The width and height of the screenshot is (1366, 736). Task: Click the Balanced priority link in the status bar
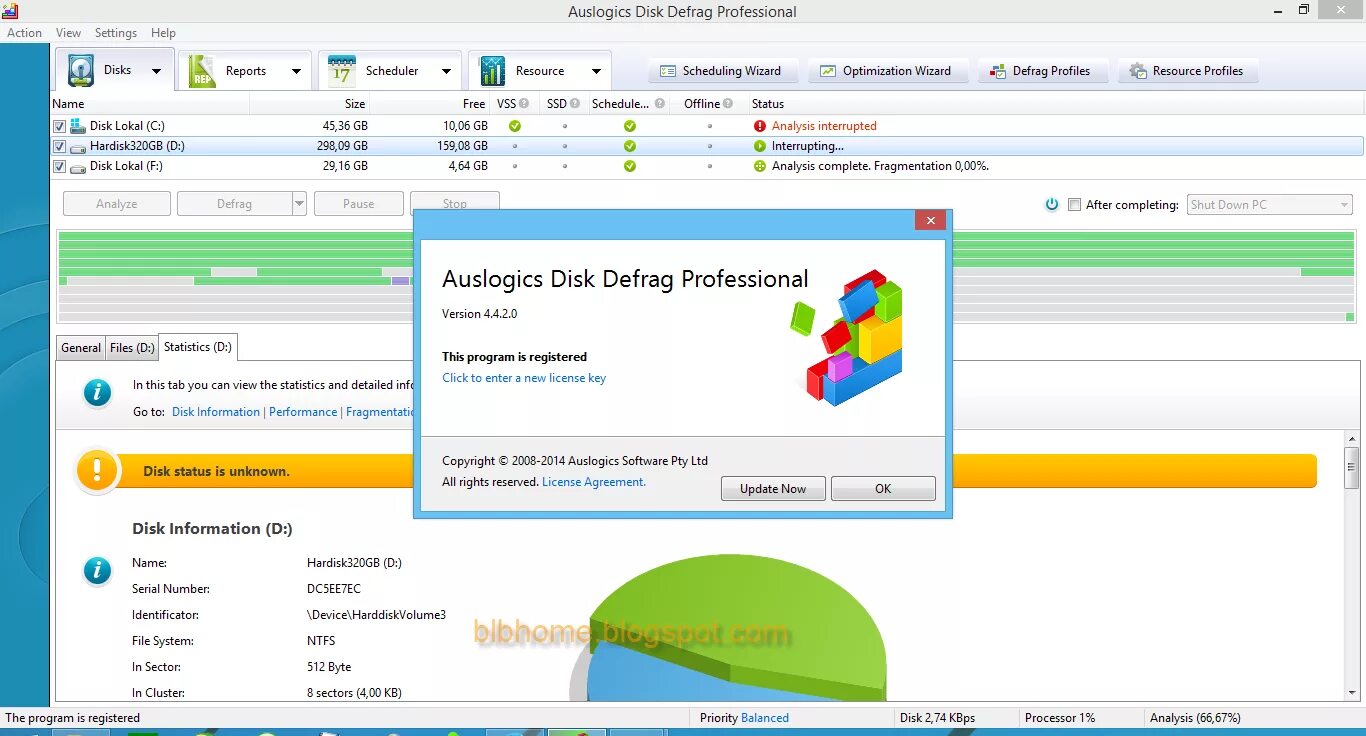[x=765, y=718]
